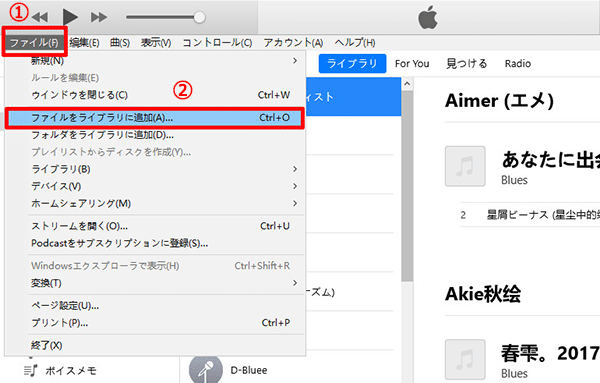The height and width of the screenshot is (383, 600).
Task: Expand the ライブラリ(B) submenu
Action: [x=155, y=169]
